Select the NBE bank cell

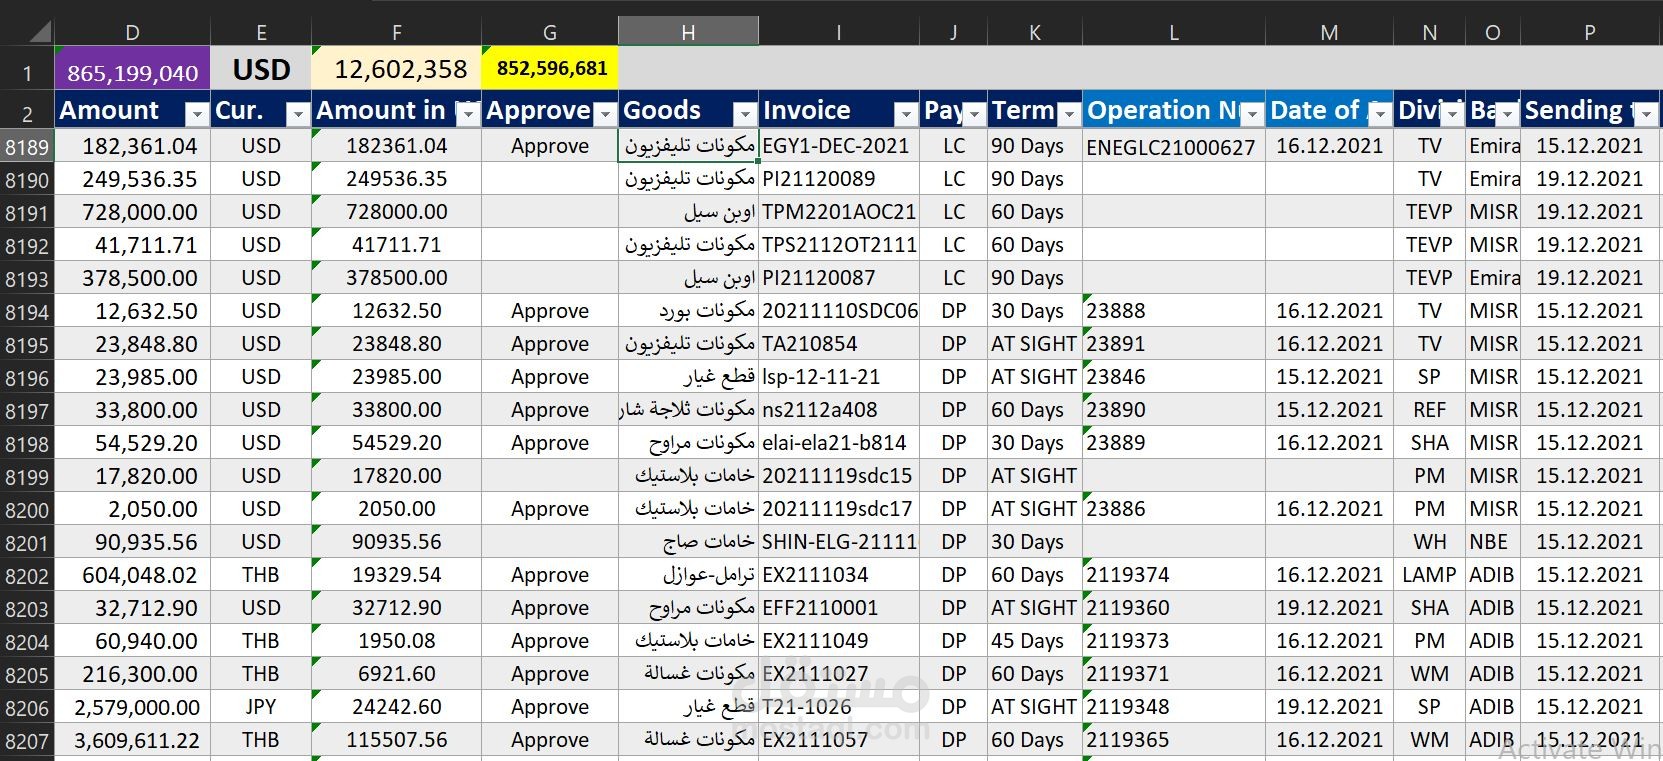[1493, 542]
